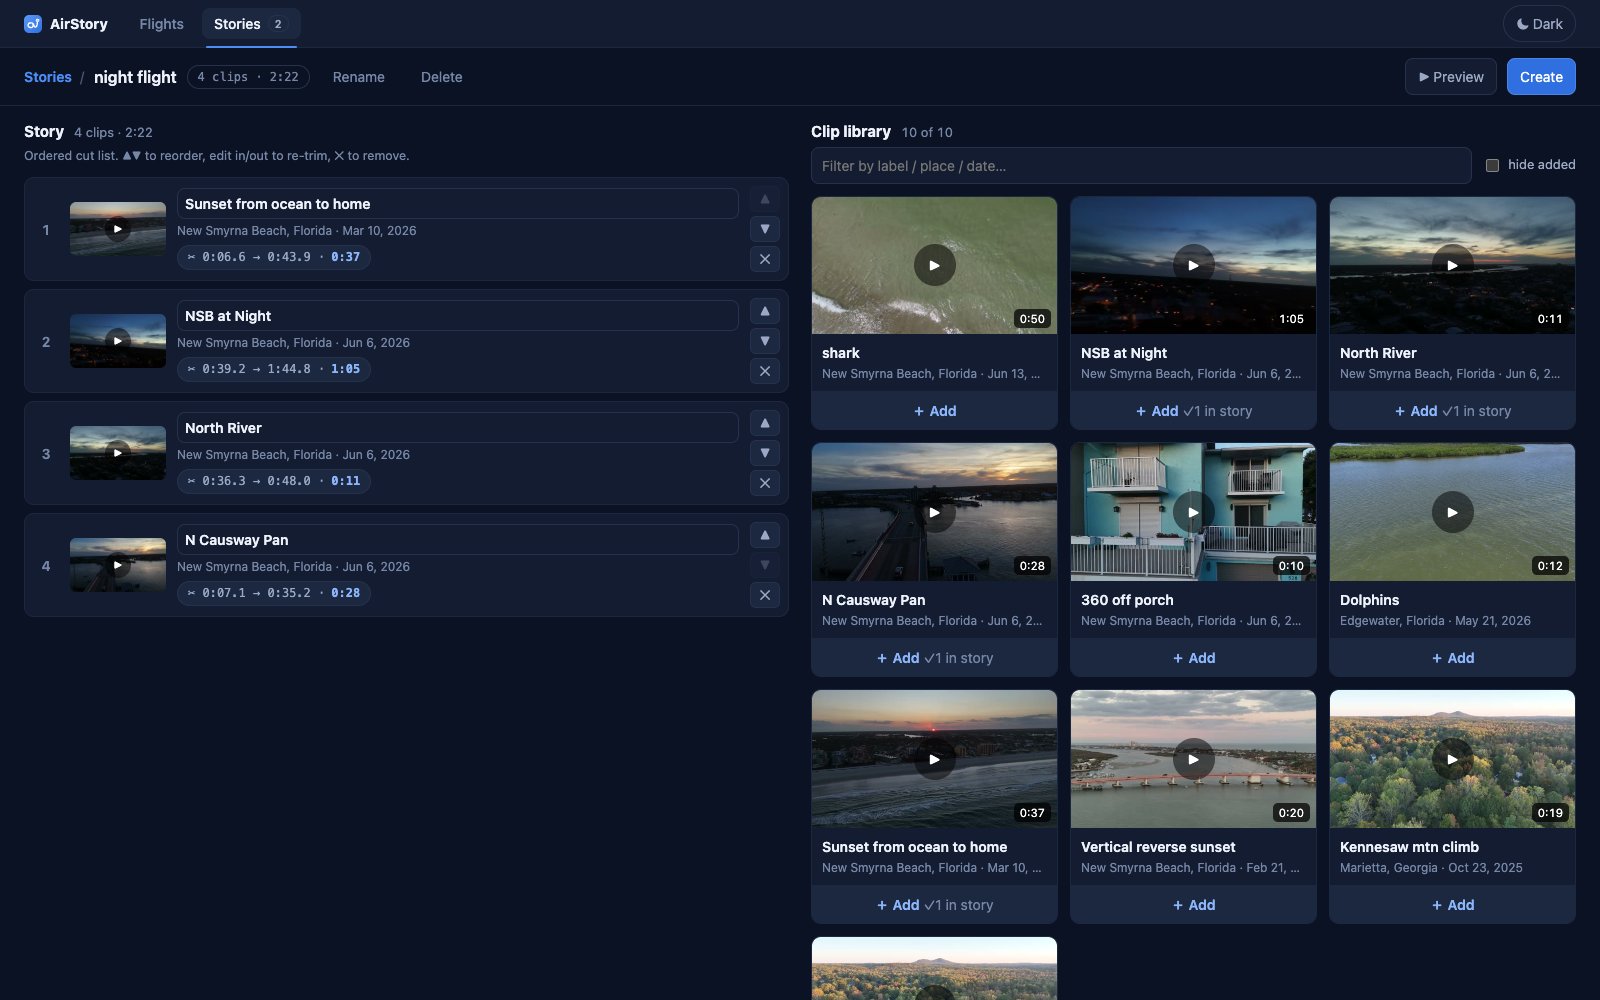Play Vertical reverse sunset clip
The height and width of the screenshot is (1000, 1600).
(x=1193, y=759)
